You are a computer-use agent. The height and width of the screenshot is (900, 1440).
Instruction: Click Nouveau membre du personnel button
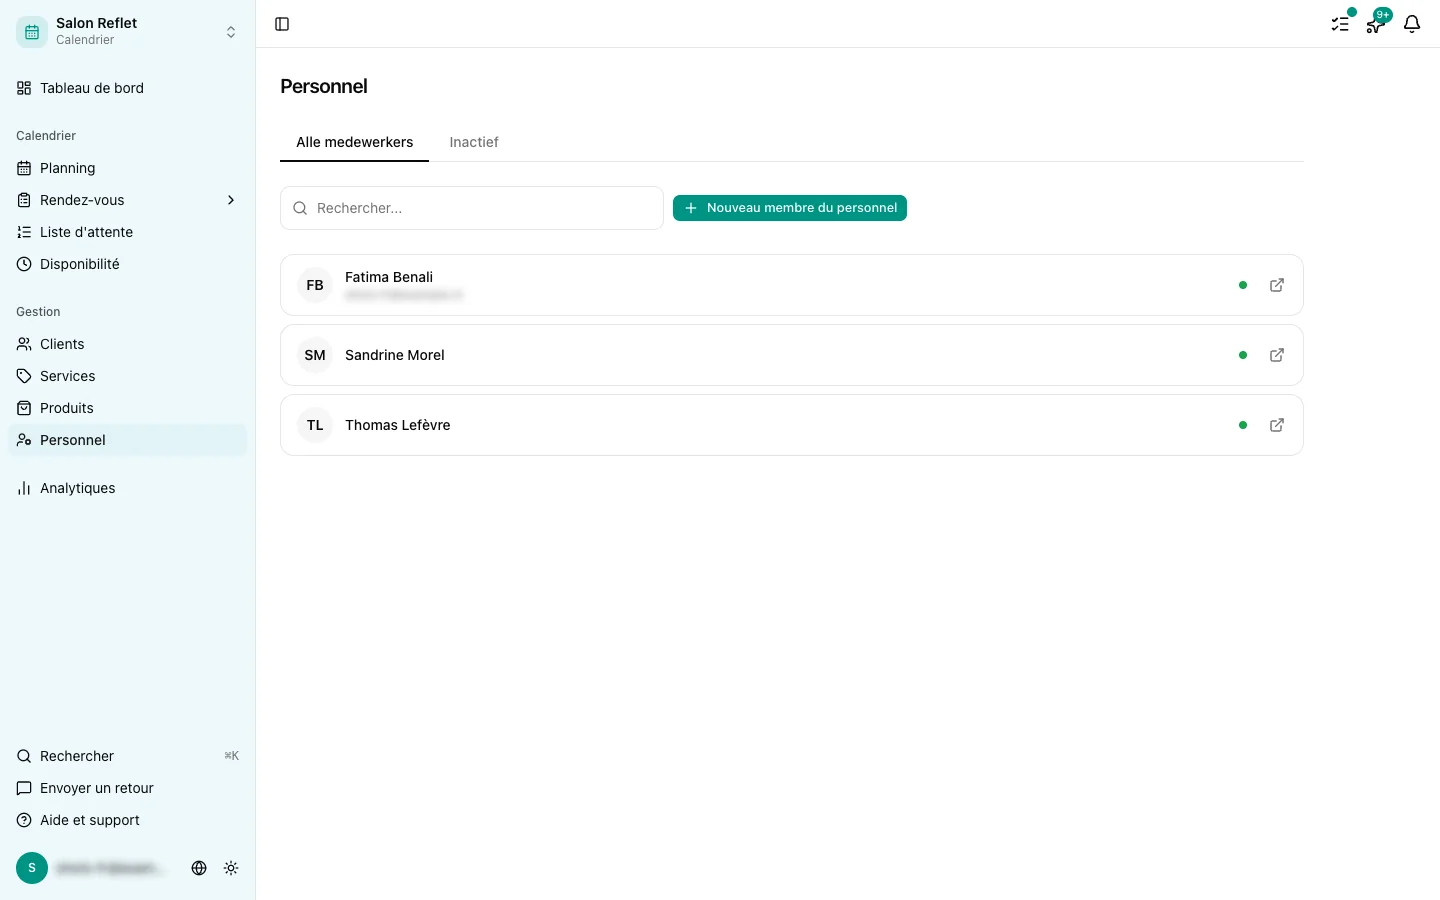pos(790,208)
